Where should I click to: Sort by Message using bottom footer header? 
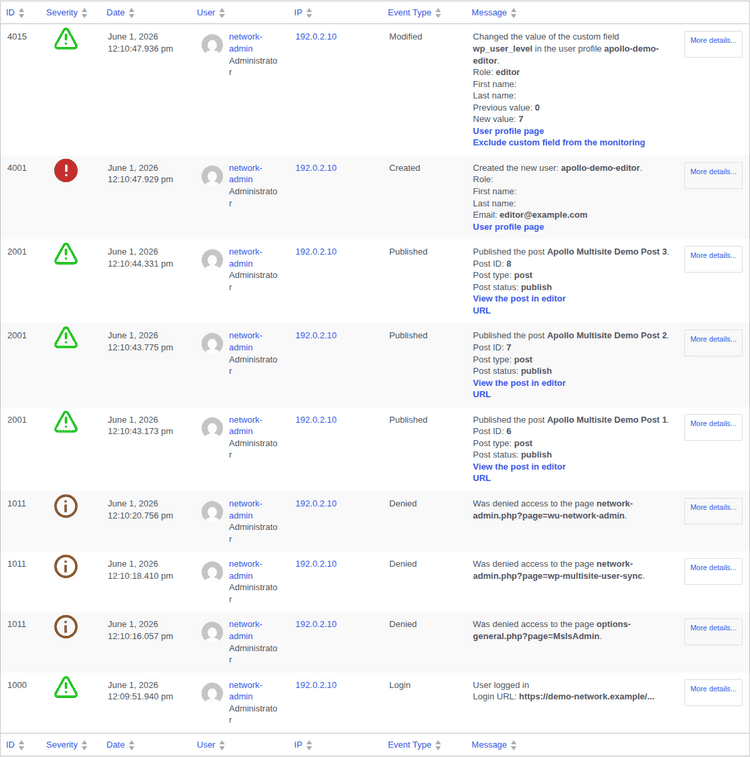pos(494,745)
